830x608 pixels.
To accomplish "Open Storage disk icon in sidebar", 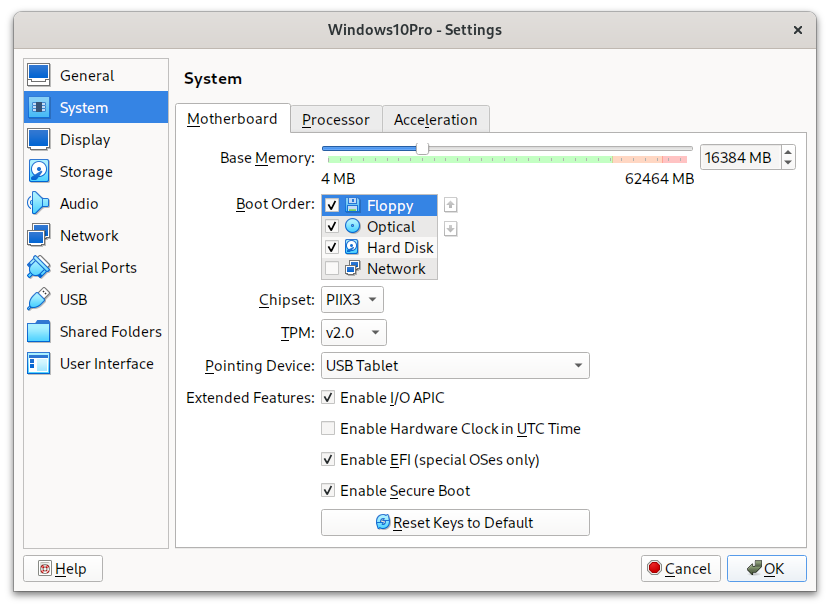I will [x=39, y=171].
